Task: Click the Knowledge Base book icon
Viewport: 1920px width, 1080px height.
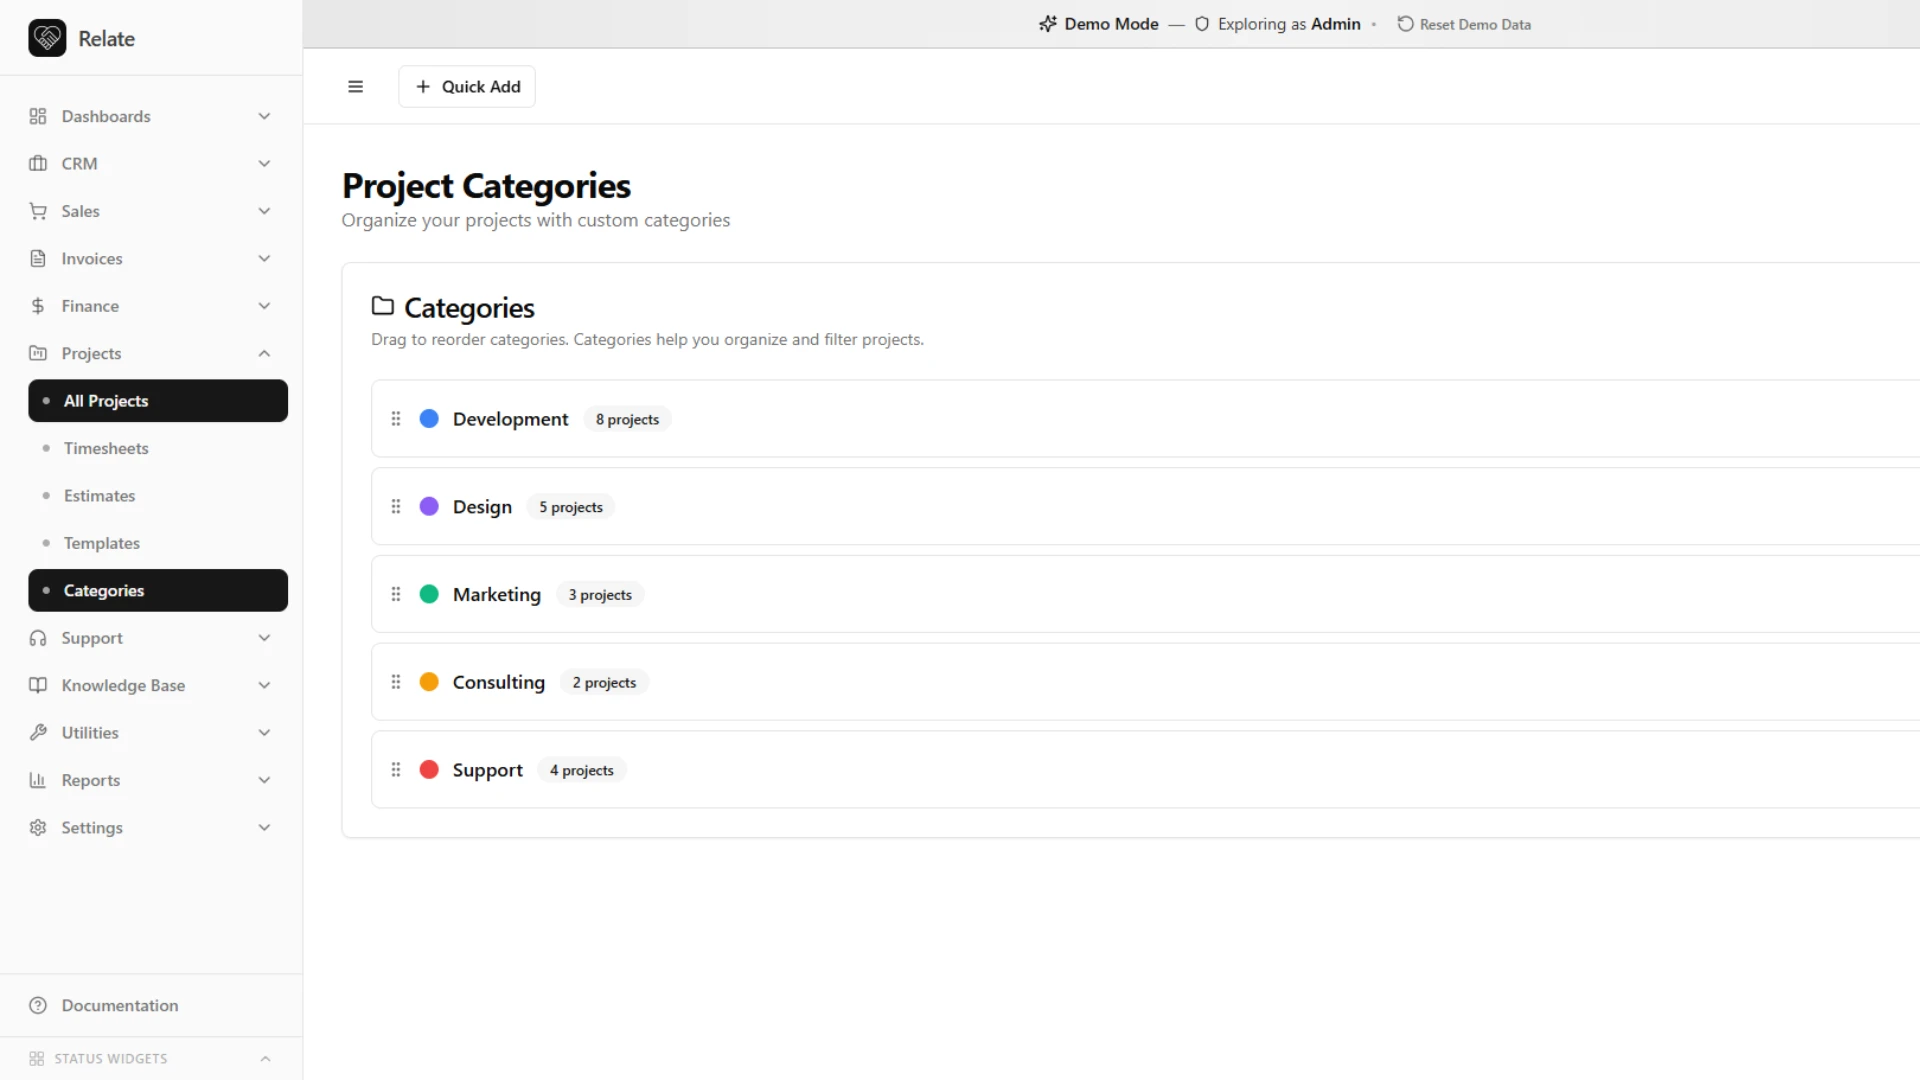Action: tap(38, 685)
